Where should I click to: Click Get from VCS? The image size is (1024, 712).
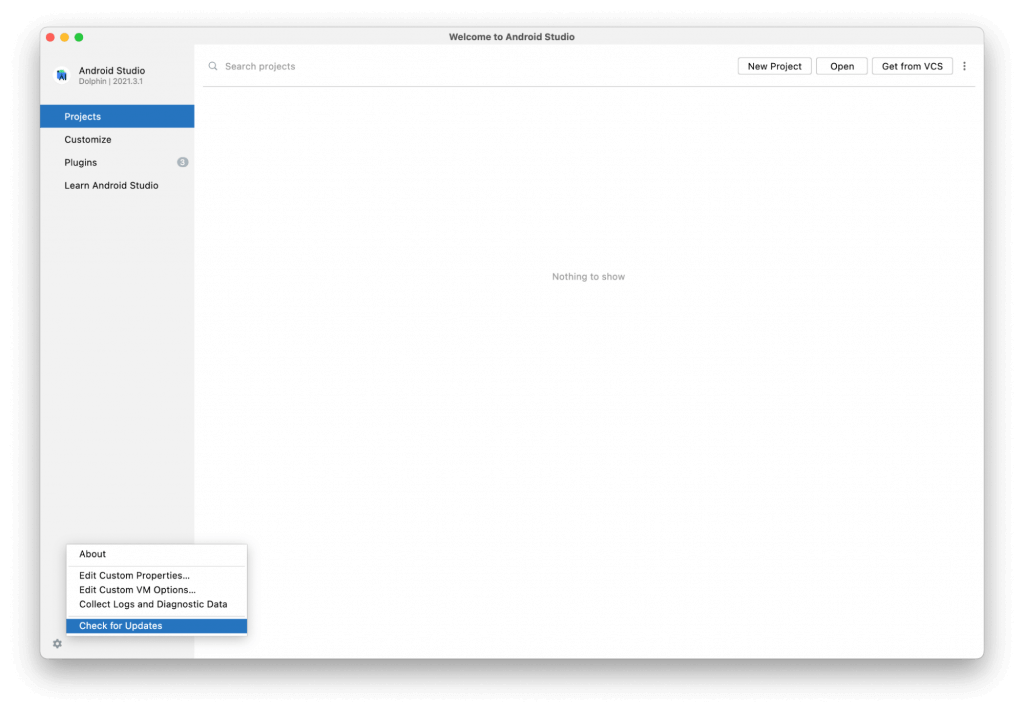pos(912,66)
